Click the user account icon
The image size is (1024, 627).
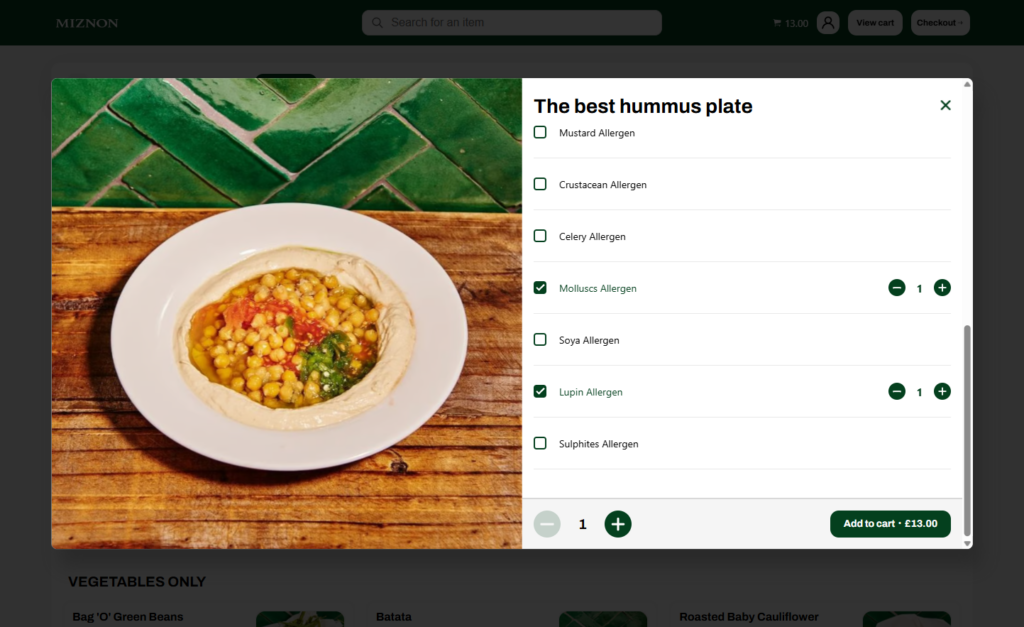click(x=827, y=23)
